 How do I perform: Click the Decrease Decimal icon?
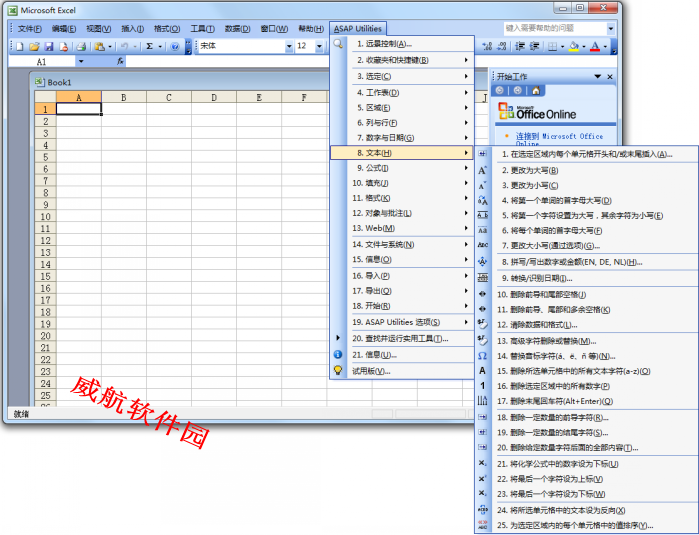point(502,46)
